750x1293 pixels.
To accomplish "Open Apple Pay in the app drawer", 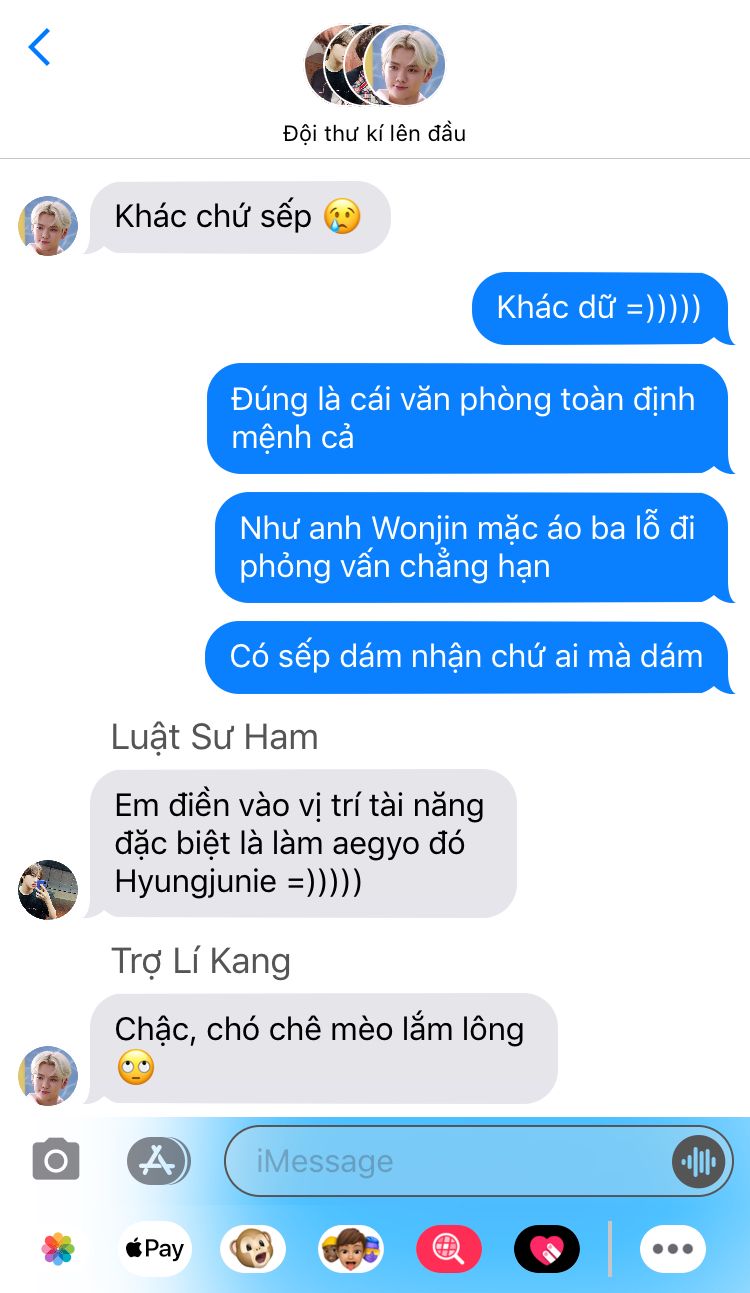I will tap(155, 1248).
